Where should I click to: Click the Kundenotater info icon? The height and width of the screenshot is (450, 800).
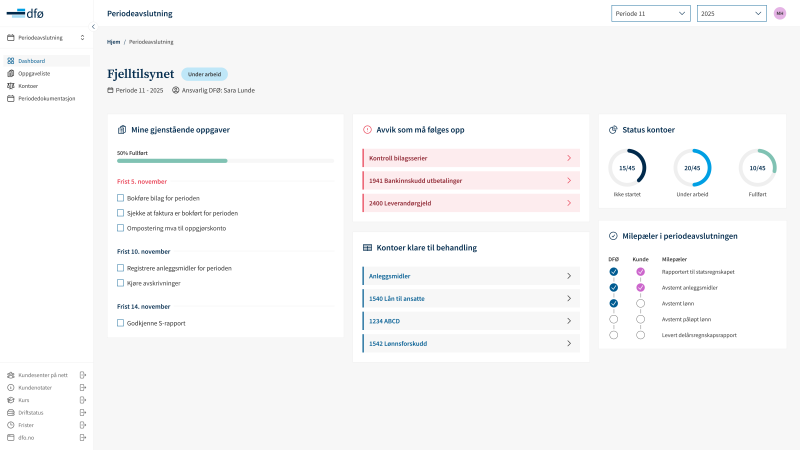click(11, 387)
